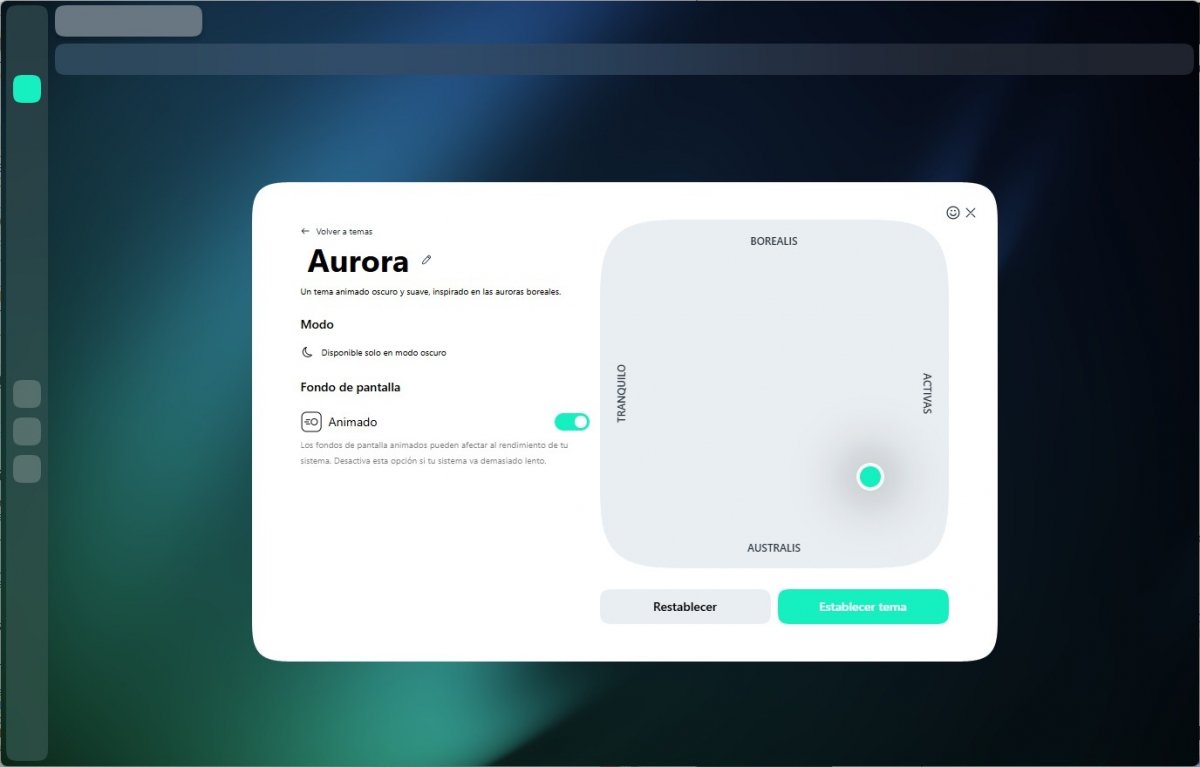The height and width of the screenshot is (767, 1200).
Task: Select the blank browser tab at top
Action: [128, 21]
